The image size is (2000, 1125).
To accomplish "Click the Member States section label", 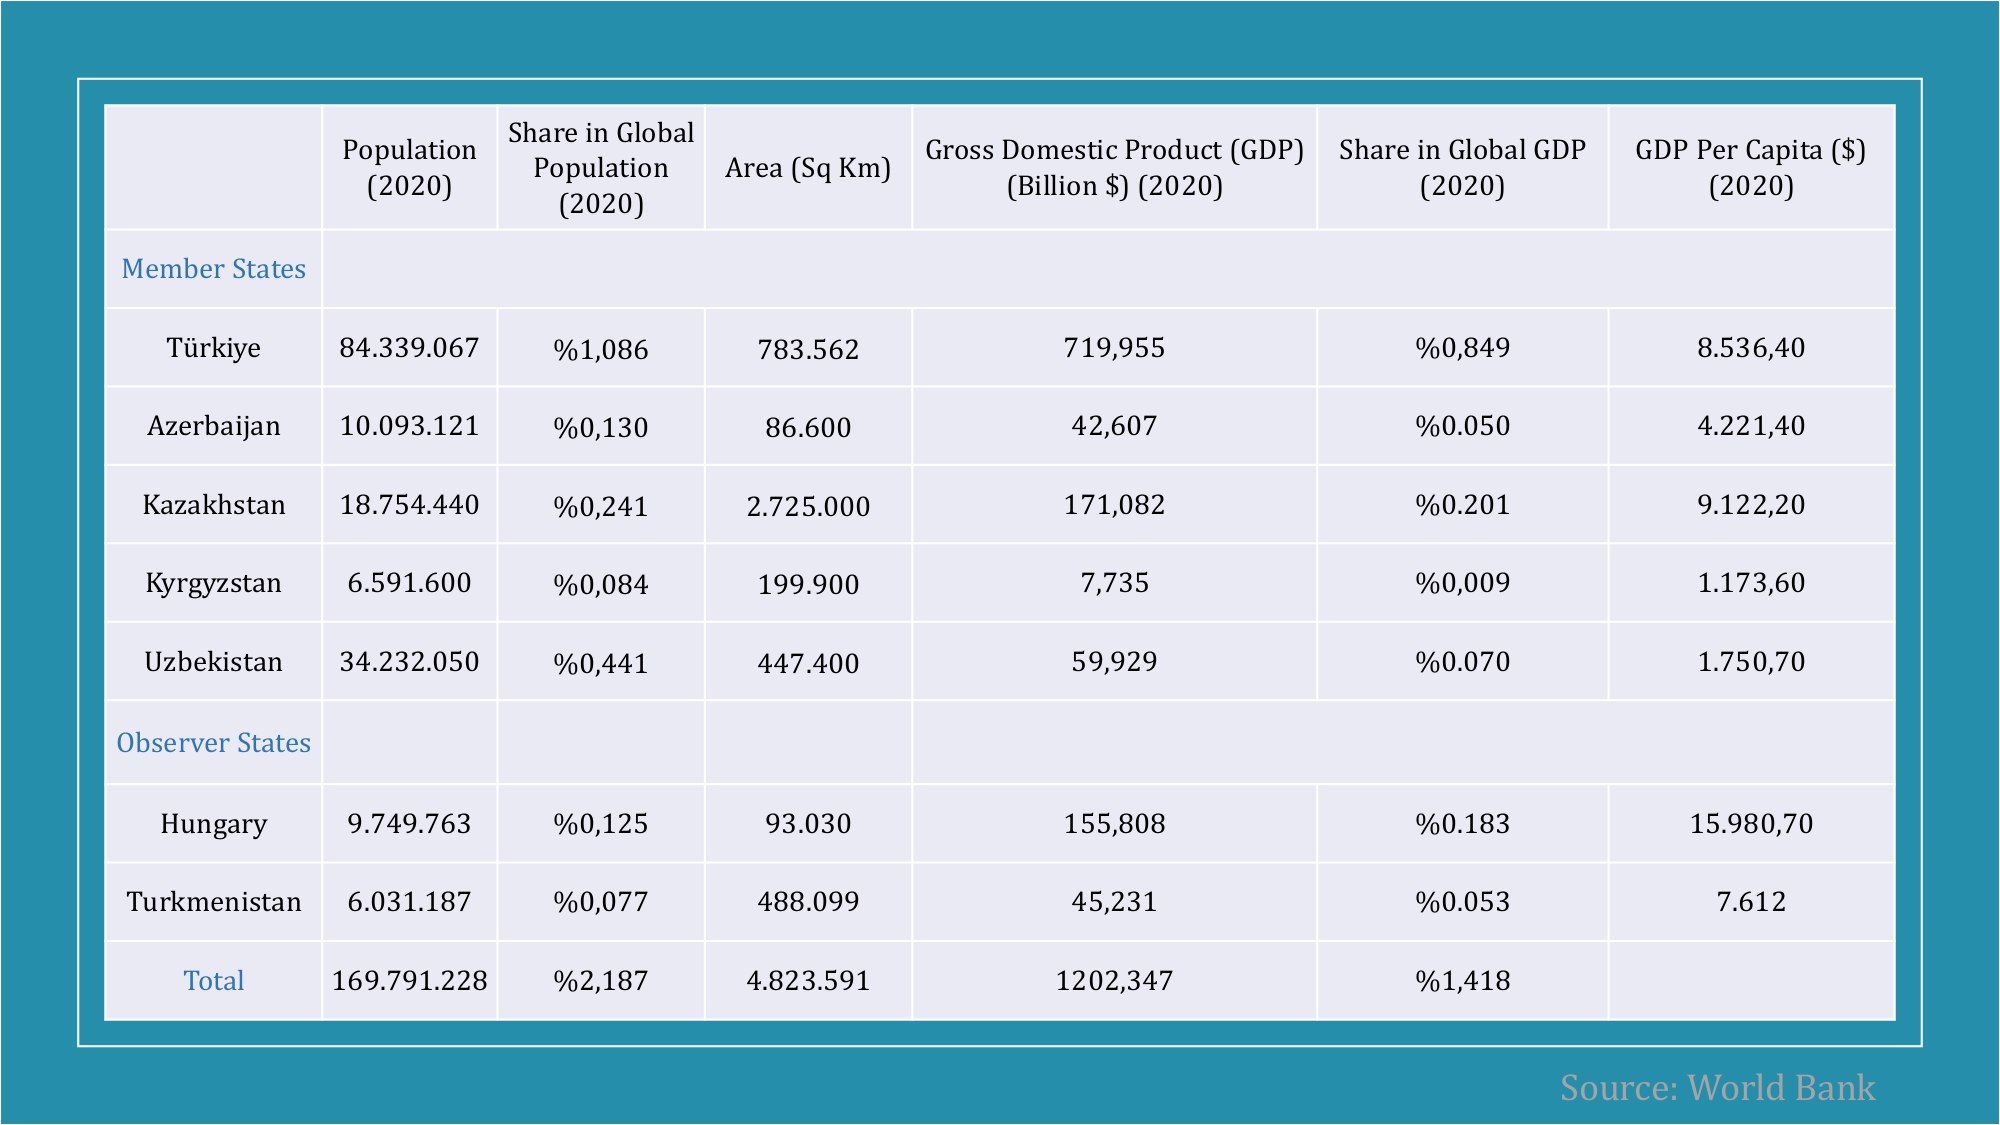I will point(213,269).
